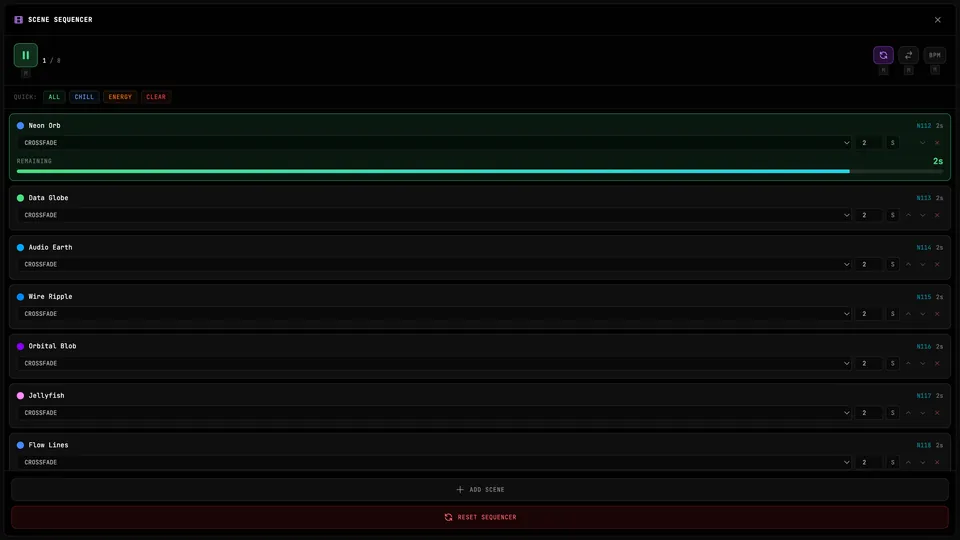Expand Jellyfish Crossfade dropdown
Screen dimensions: 960x540
click(x=435, y=413)
